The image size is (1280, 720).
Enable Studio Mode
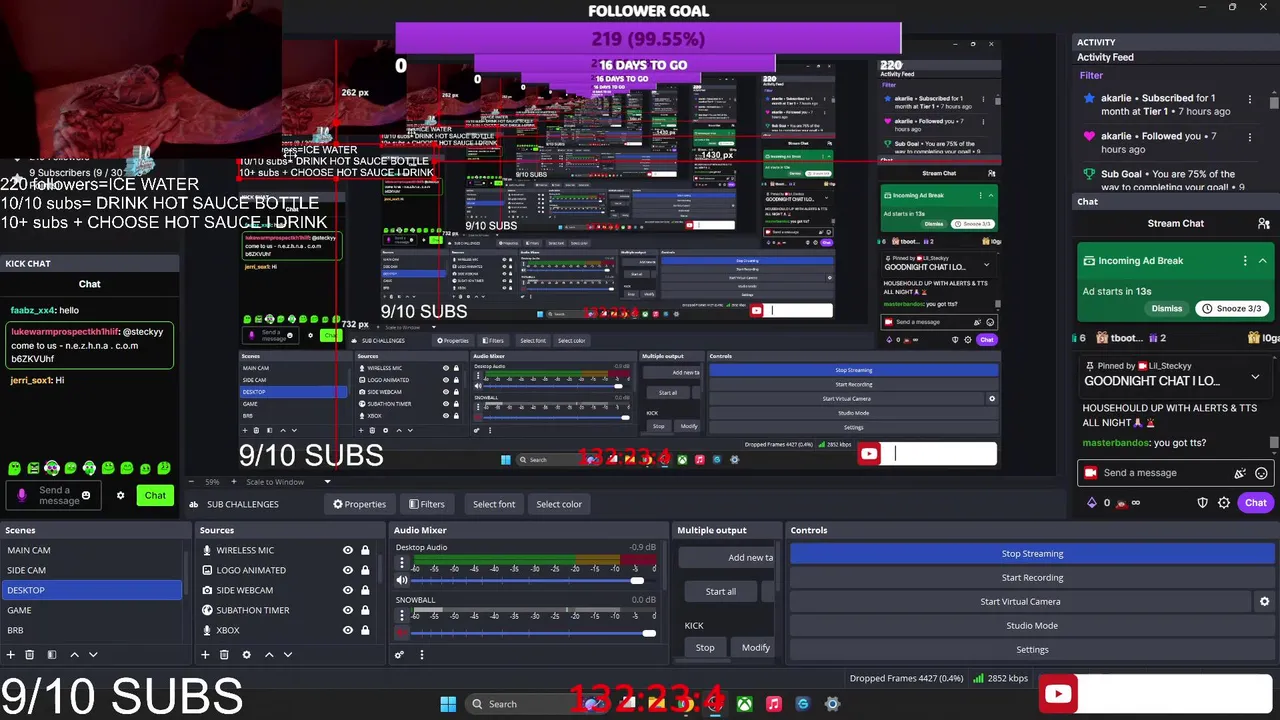1032,626
